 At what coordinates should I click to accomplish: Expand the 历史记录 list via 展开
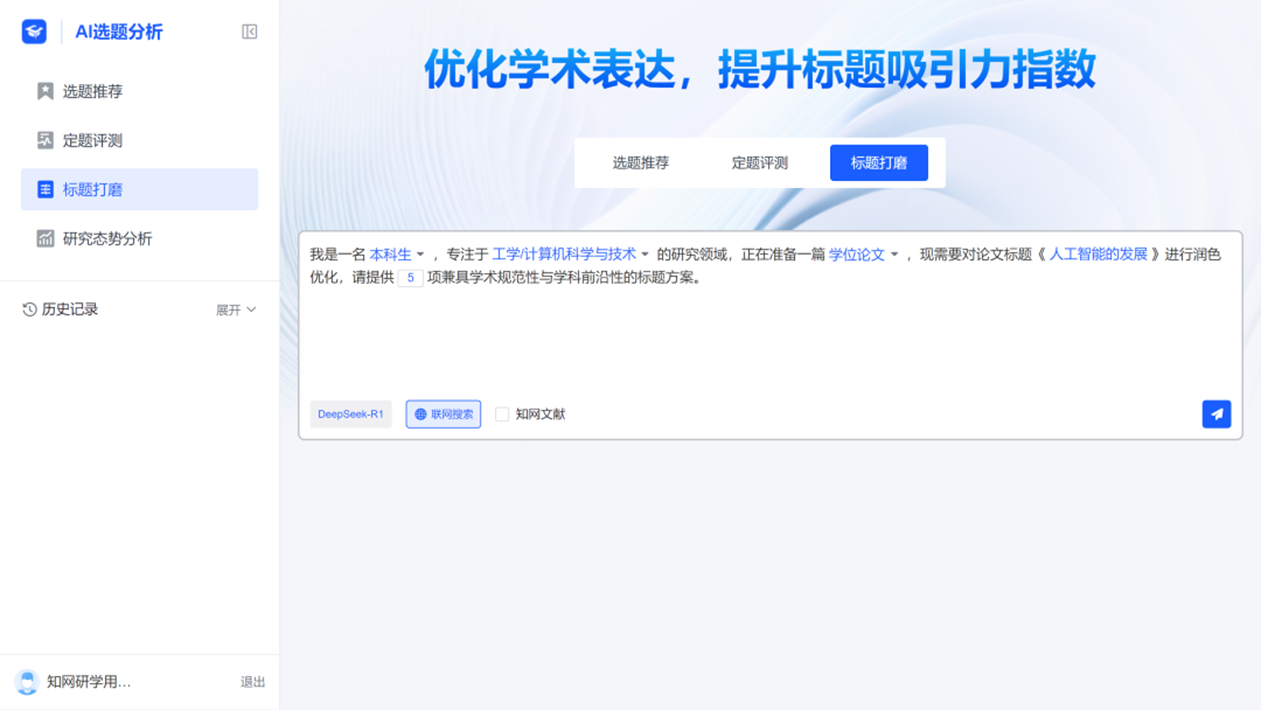point(236,310)
